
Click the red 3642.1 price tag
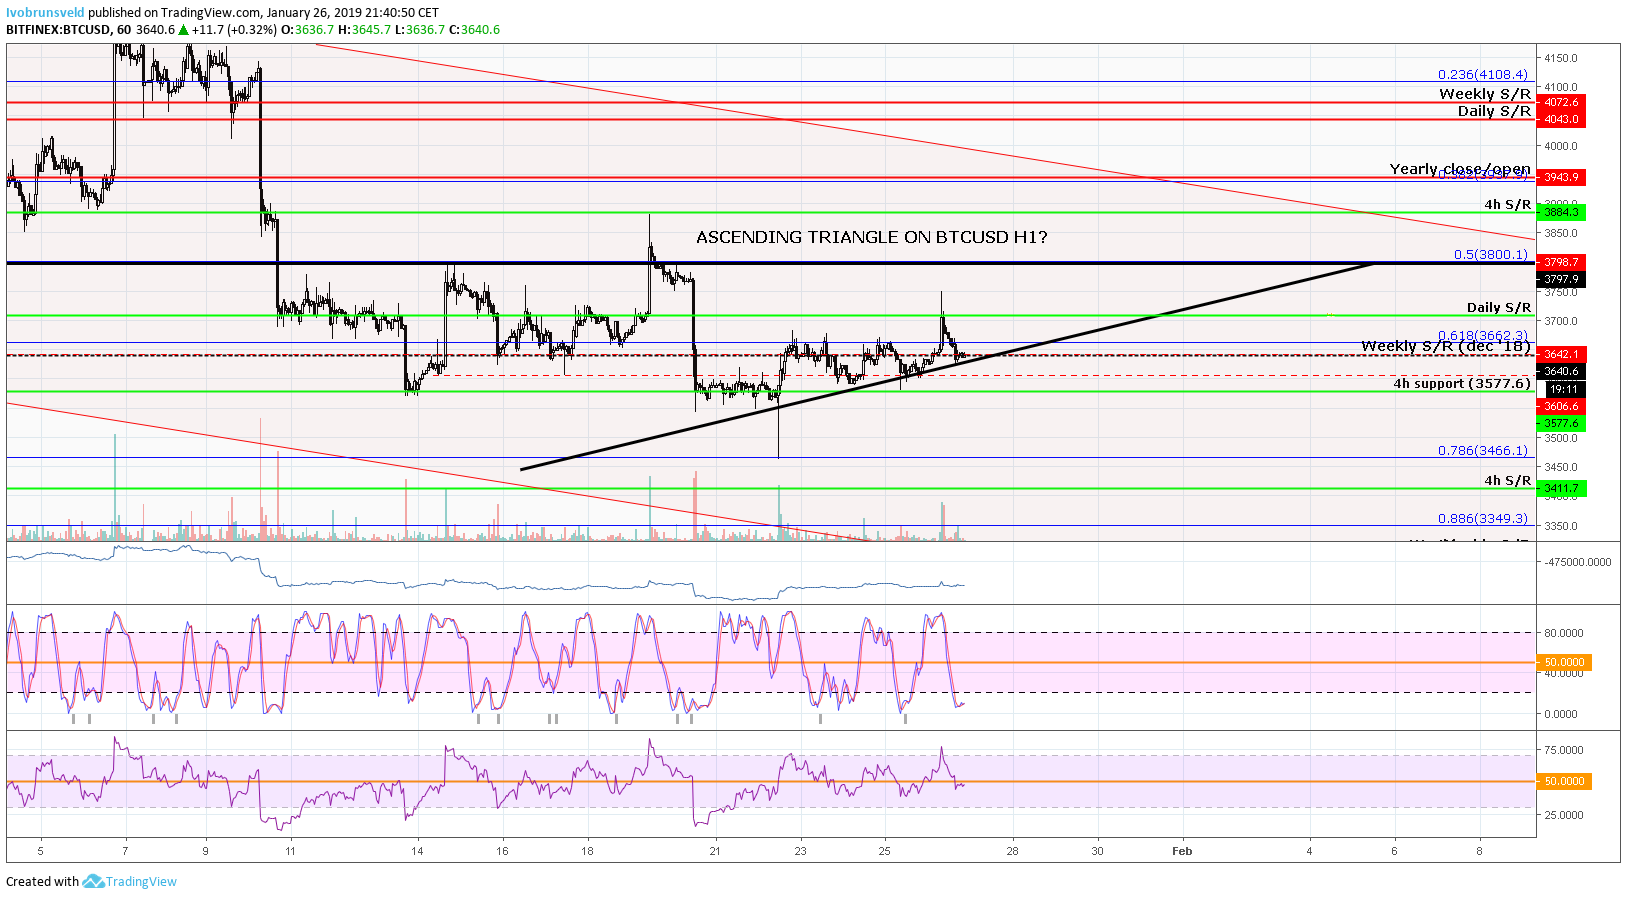[1562, 354]
